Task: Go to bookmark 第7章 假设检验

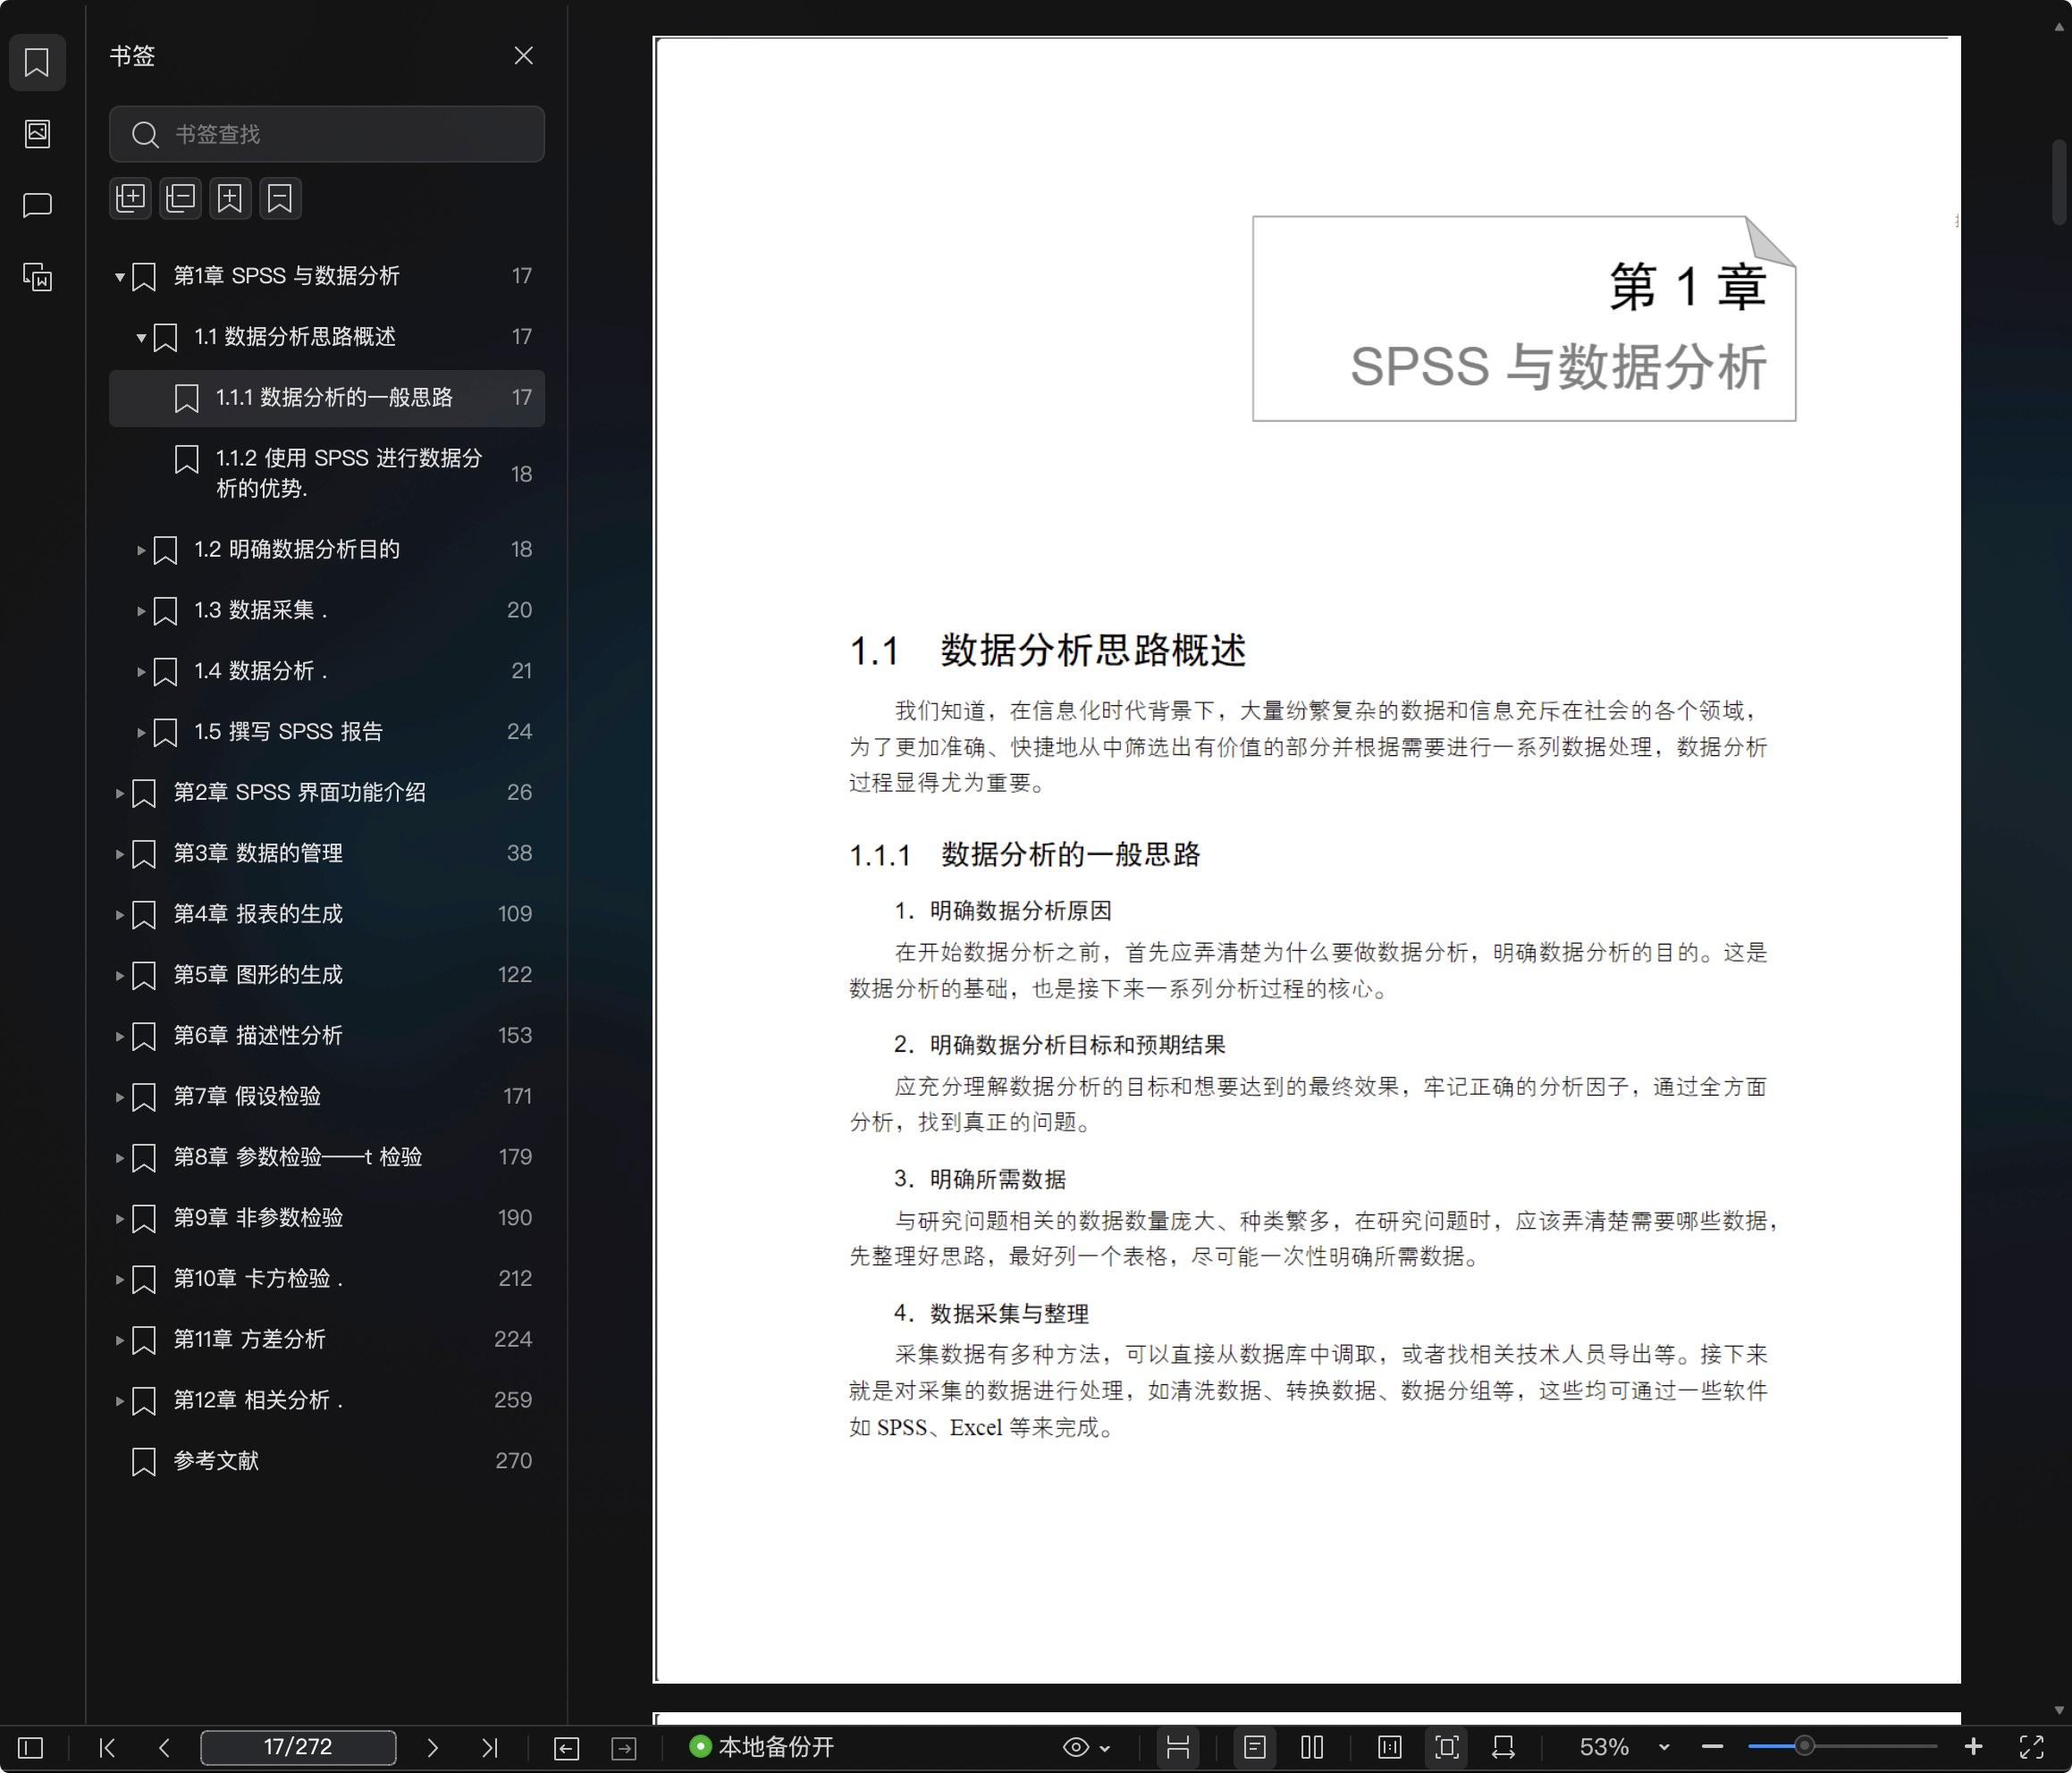Action: 327,1096
